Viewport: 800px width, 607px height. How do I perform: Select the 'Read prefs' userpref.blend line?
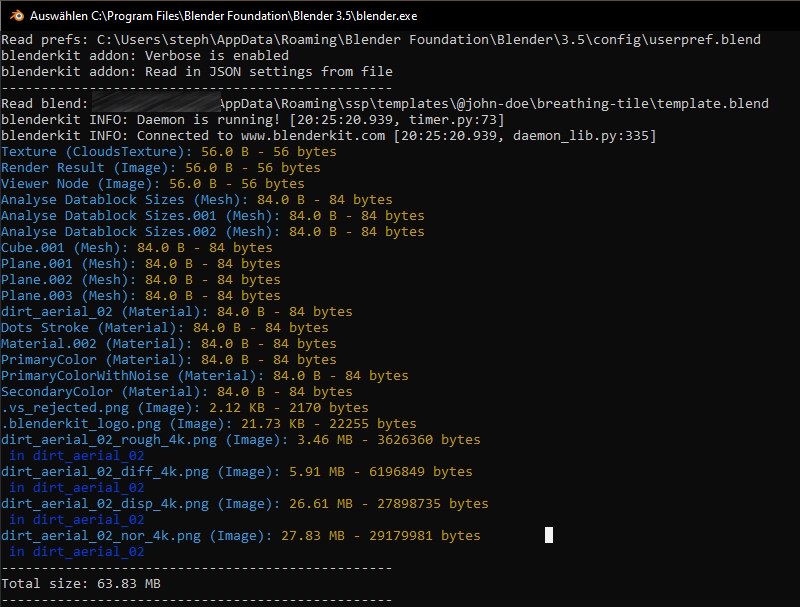point(381,40)
